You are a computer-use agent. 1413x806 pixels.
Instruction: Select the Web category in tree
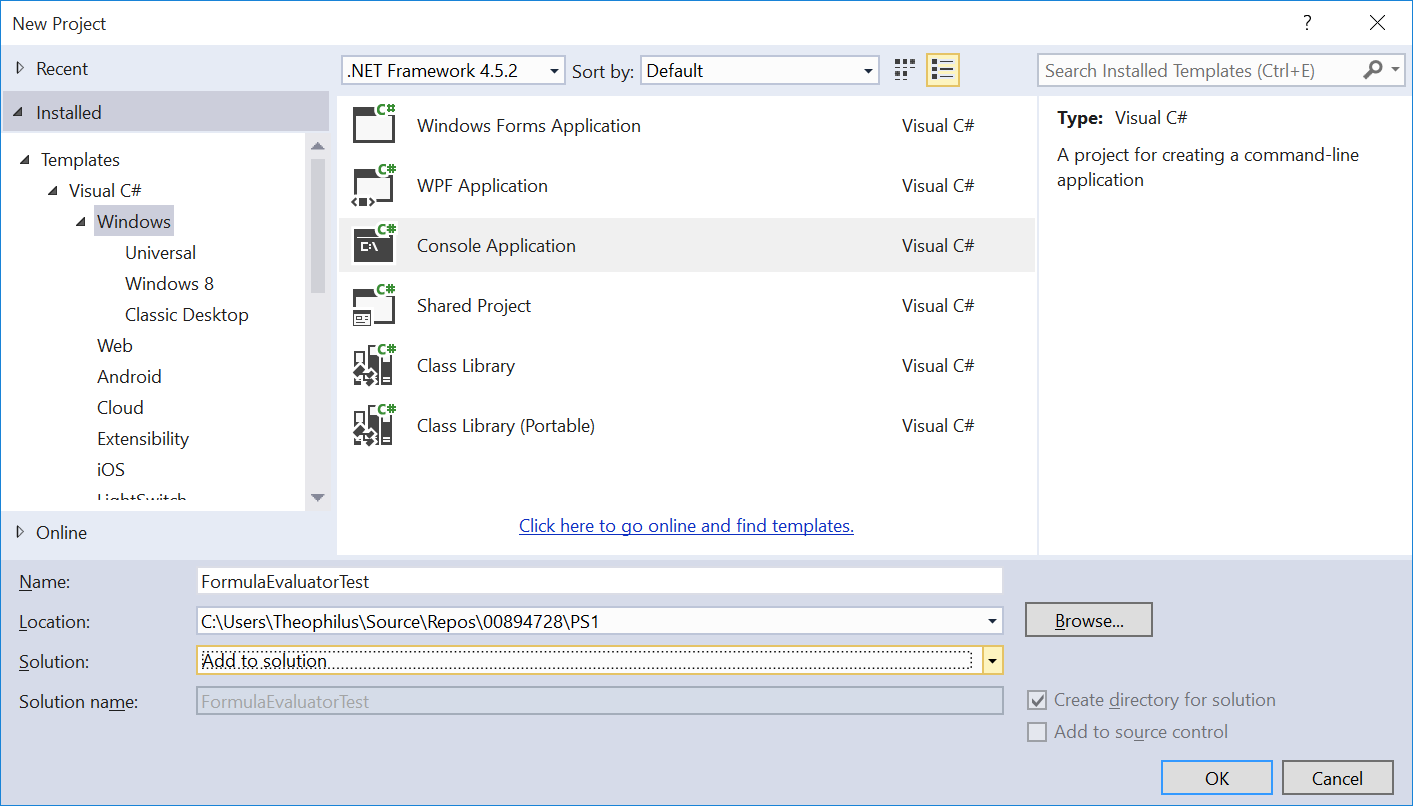click(x=114, y=346)
